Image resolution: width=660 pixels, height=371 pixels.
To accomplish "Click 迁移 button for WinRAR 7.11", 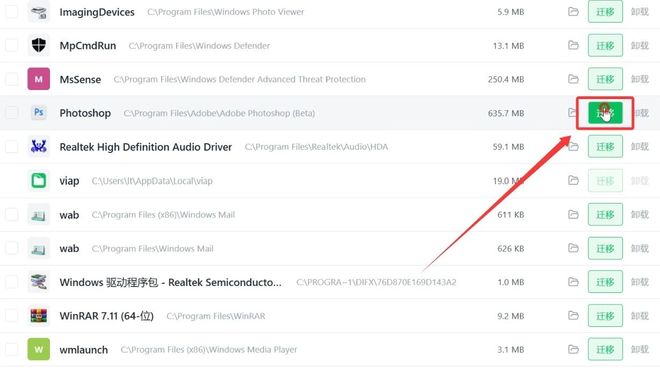I will coord(605,315).
